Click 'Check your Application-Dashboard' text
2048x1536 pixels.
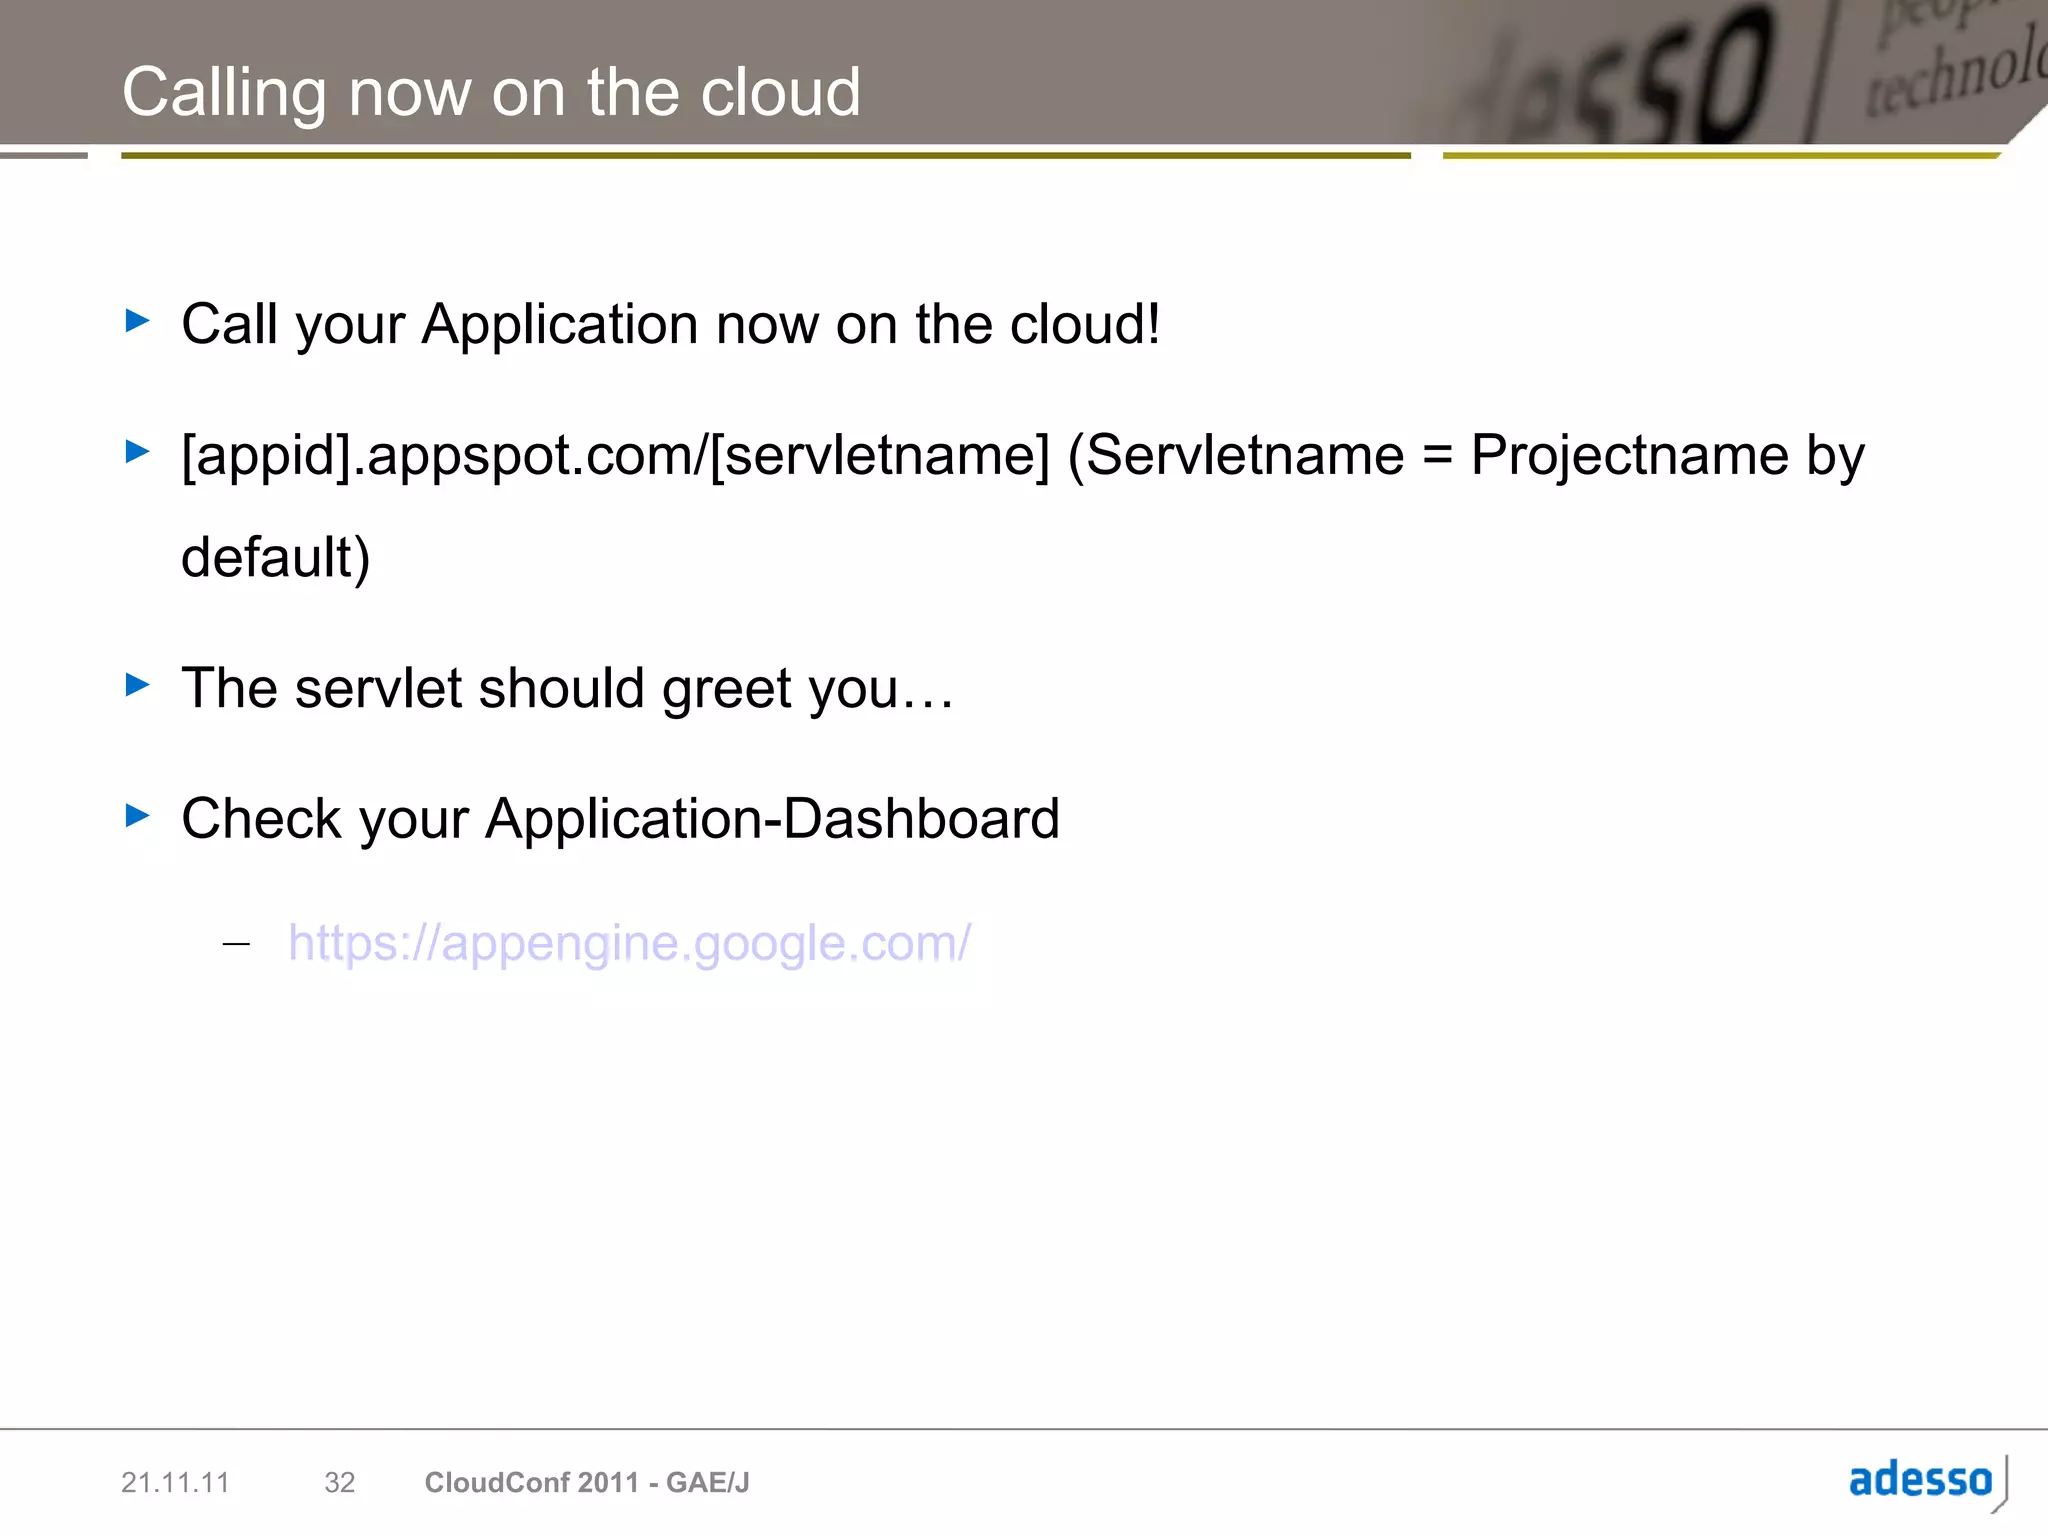point(620,819)
